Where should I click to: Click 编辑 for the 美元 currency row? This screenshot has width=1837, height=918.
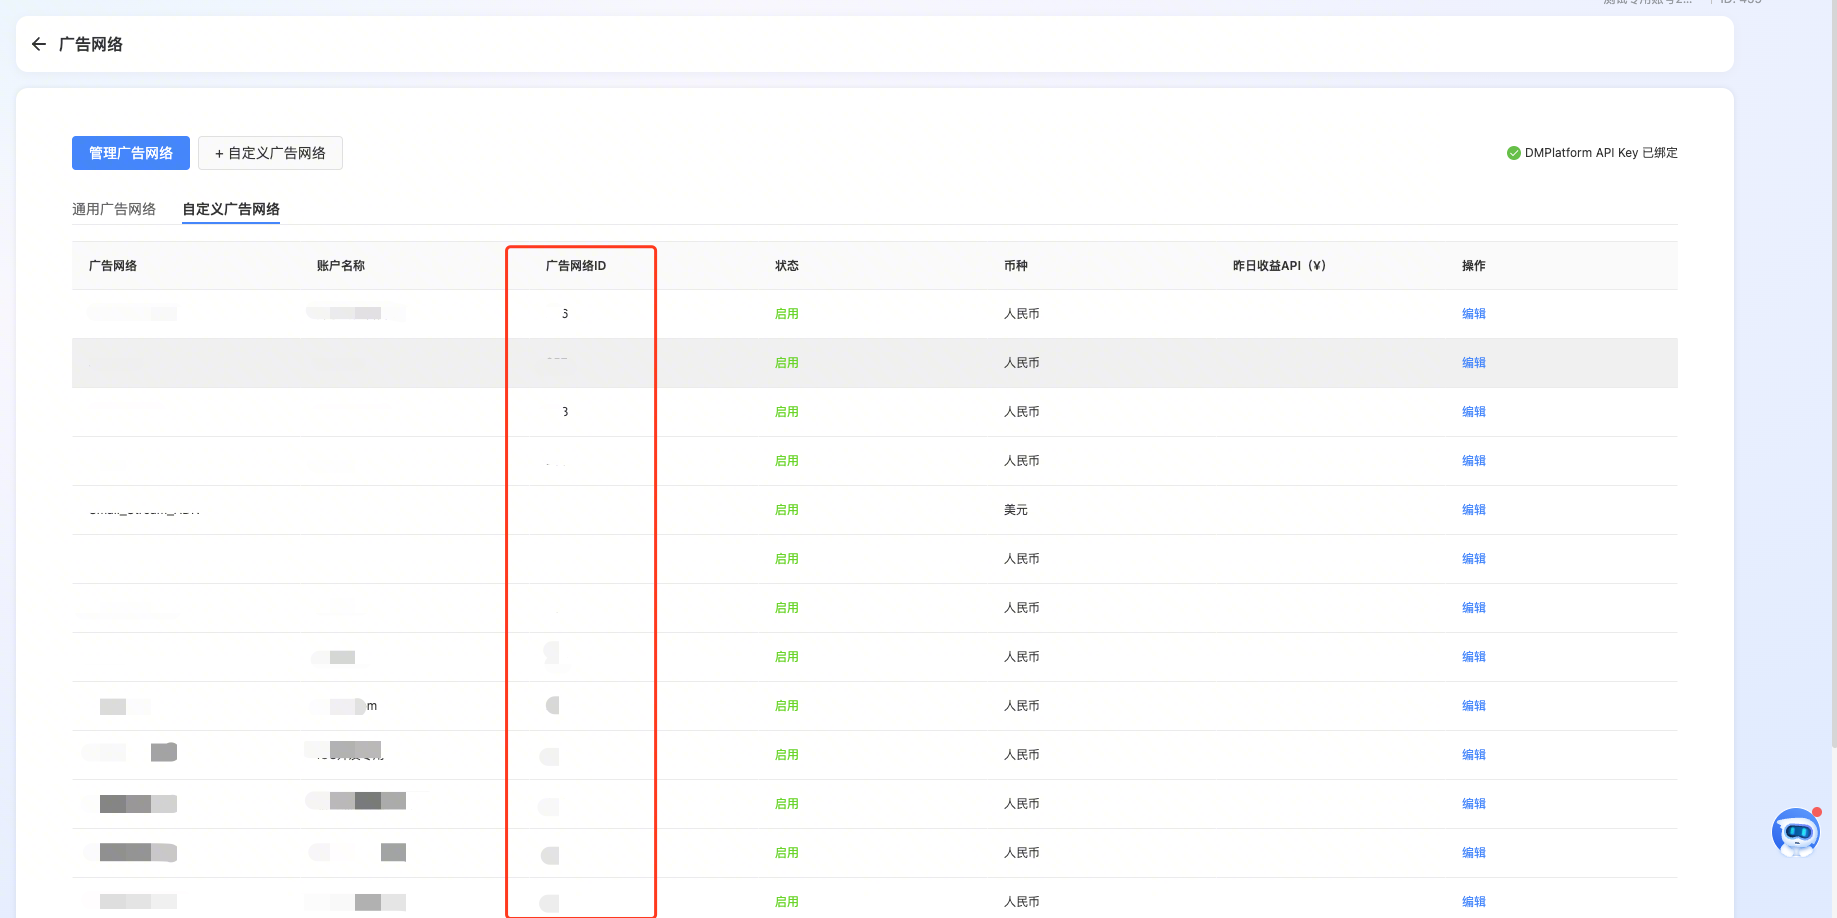click(1473, 510)
